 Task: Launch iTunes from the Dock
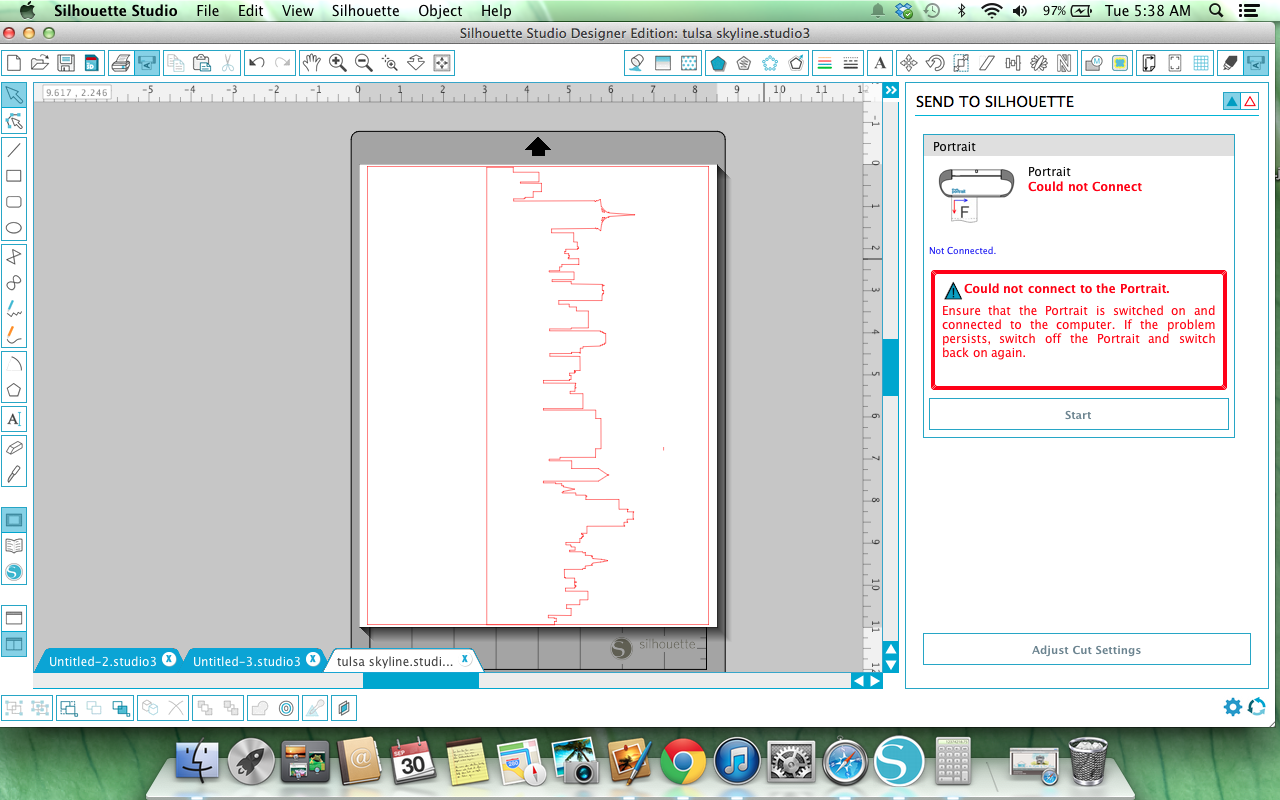(737, 764)
